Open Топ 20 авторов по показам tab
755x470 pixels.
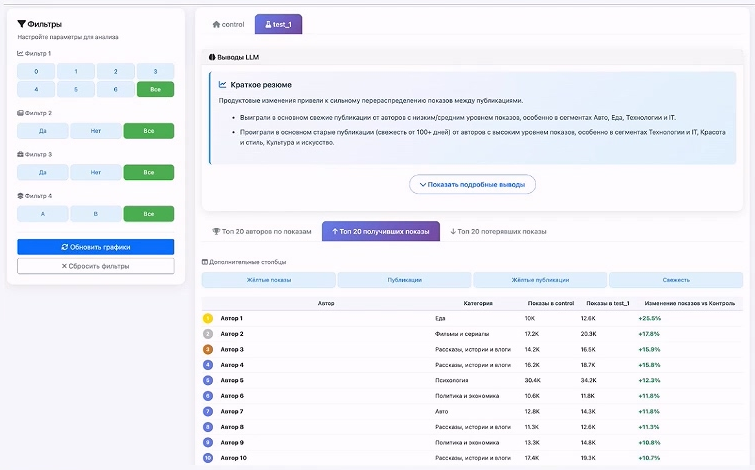click(x=262, y=232)
